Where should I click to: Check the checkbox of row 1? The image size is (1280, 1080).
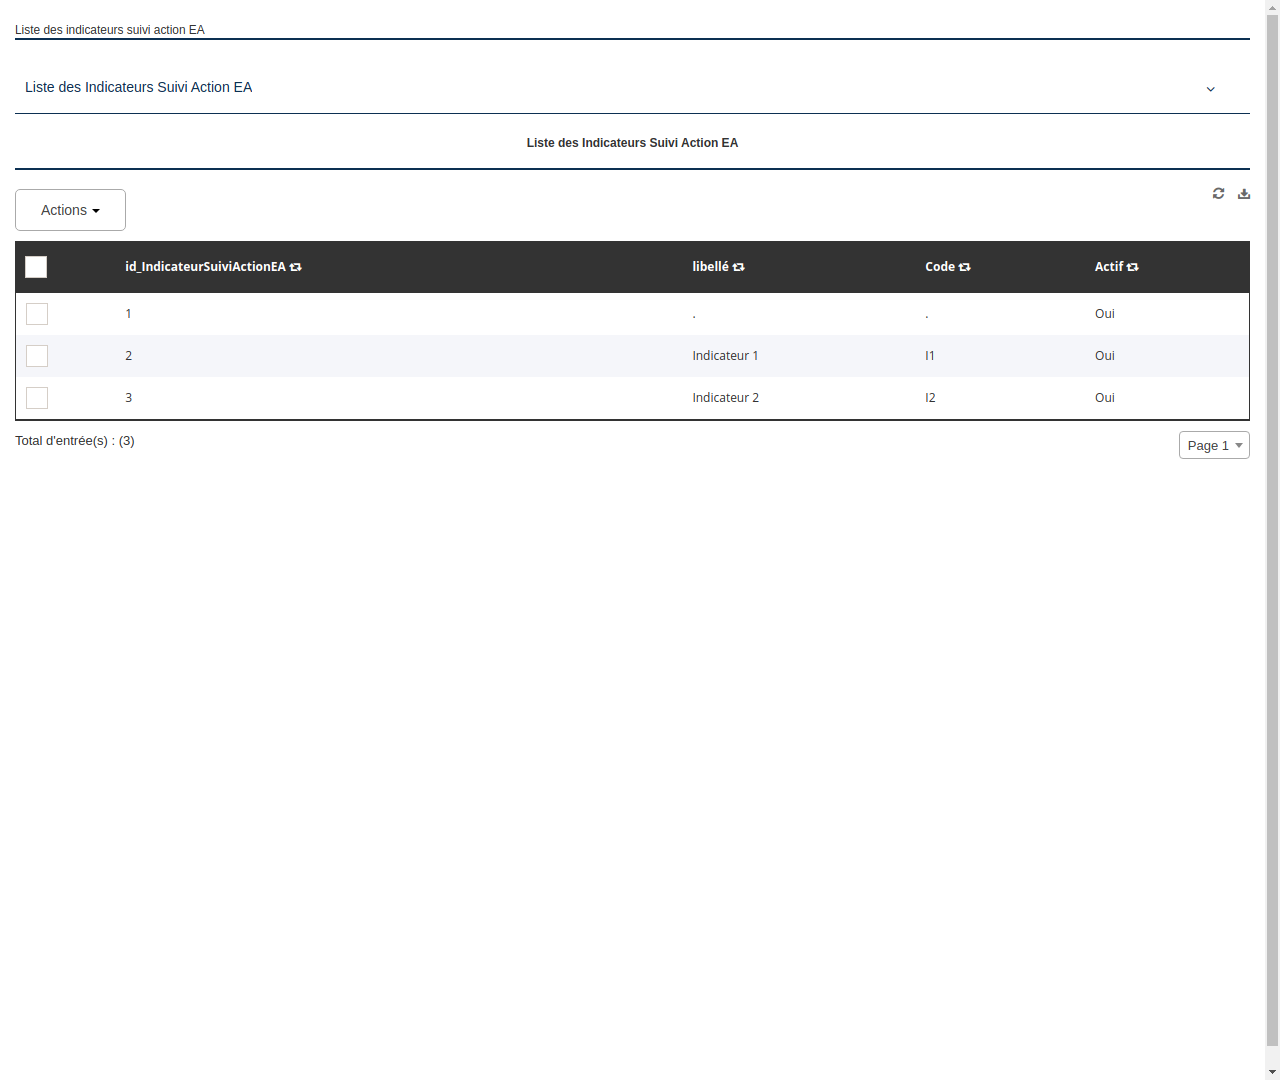tap(37, 313)
